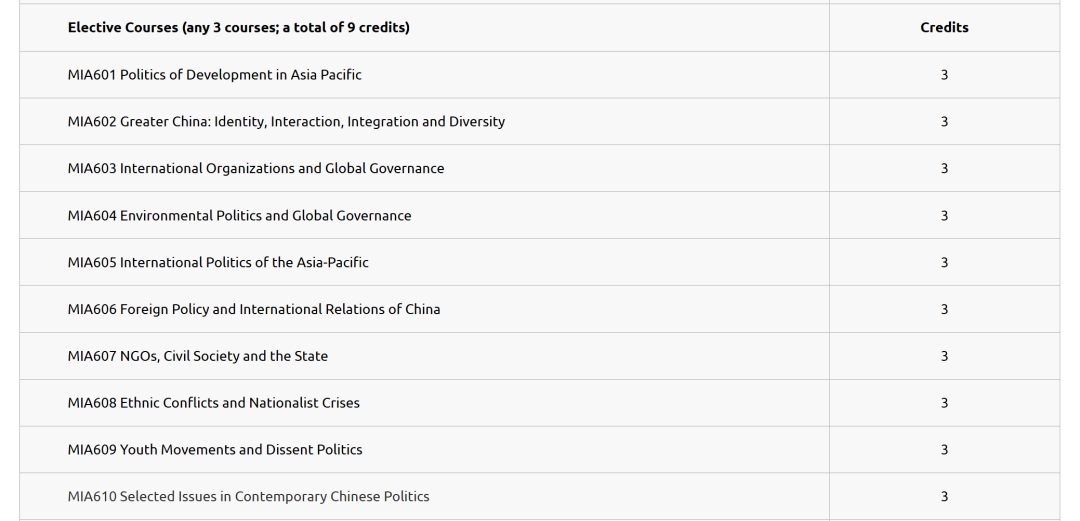Select the MIA602 Greater China course title
Image resolution: width=1080 pixels, height=521 pixels.
[286, 122]
